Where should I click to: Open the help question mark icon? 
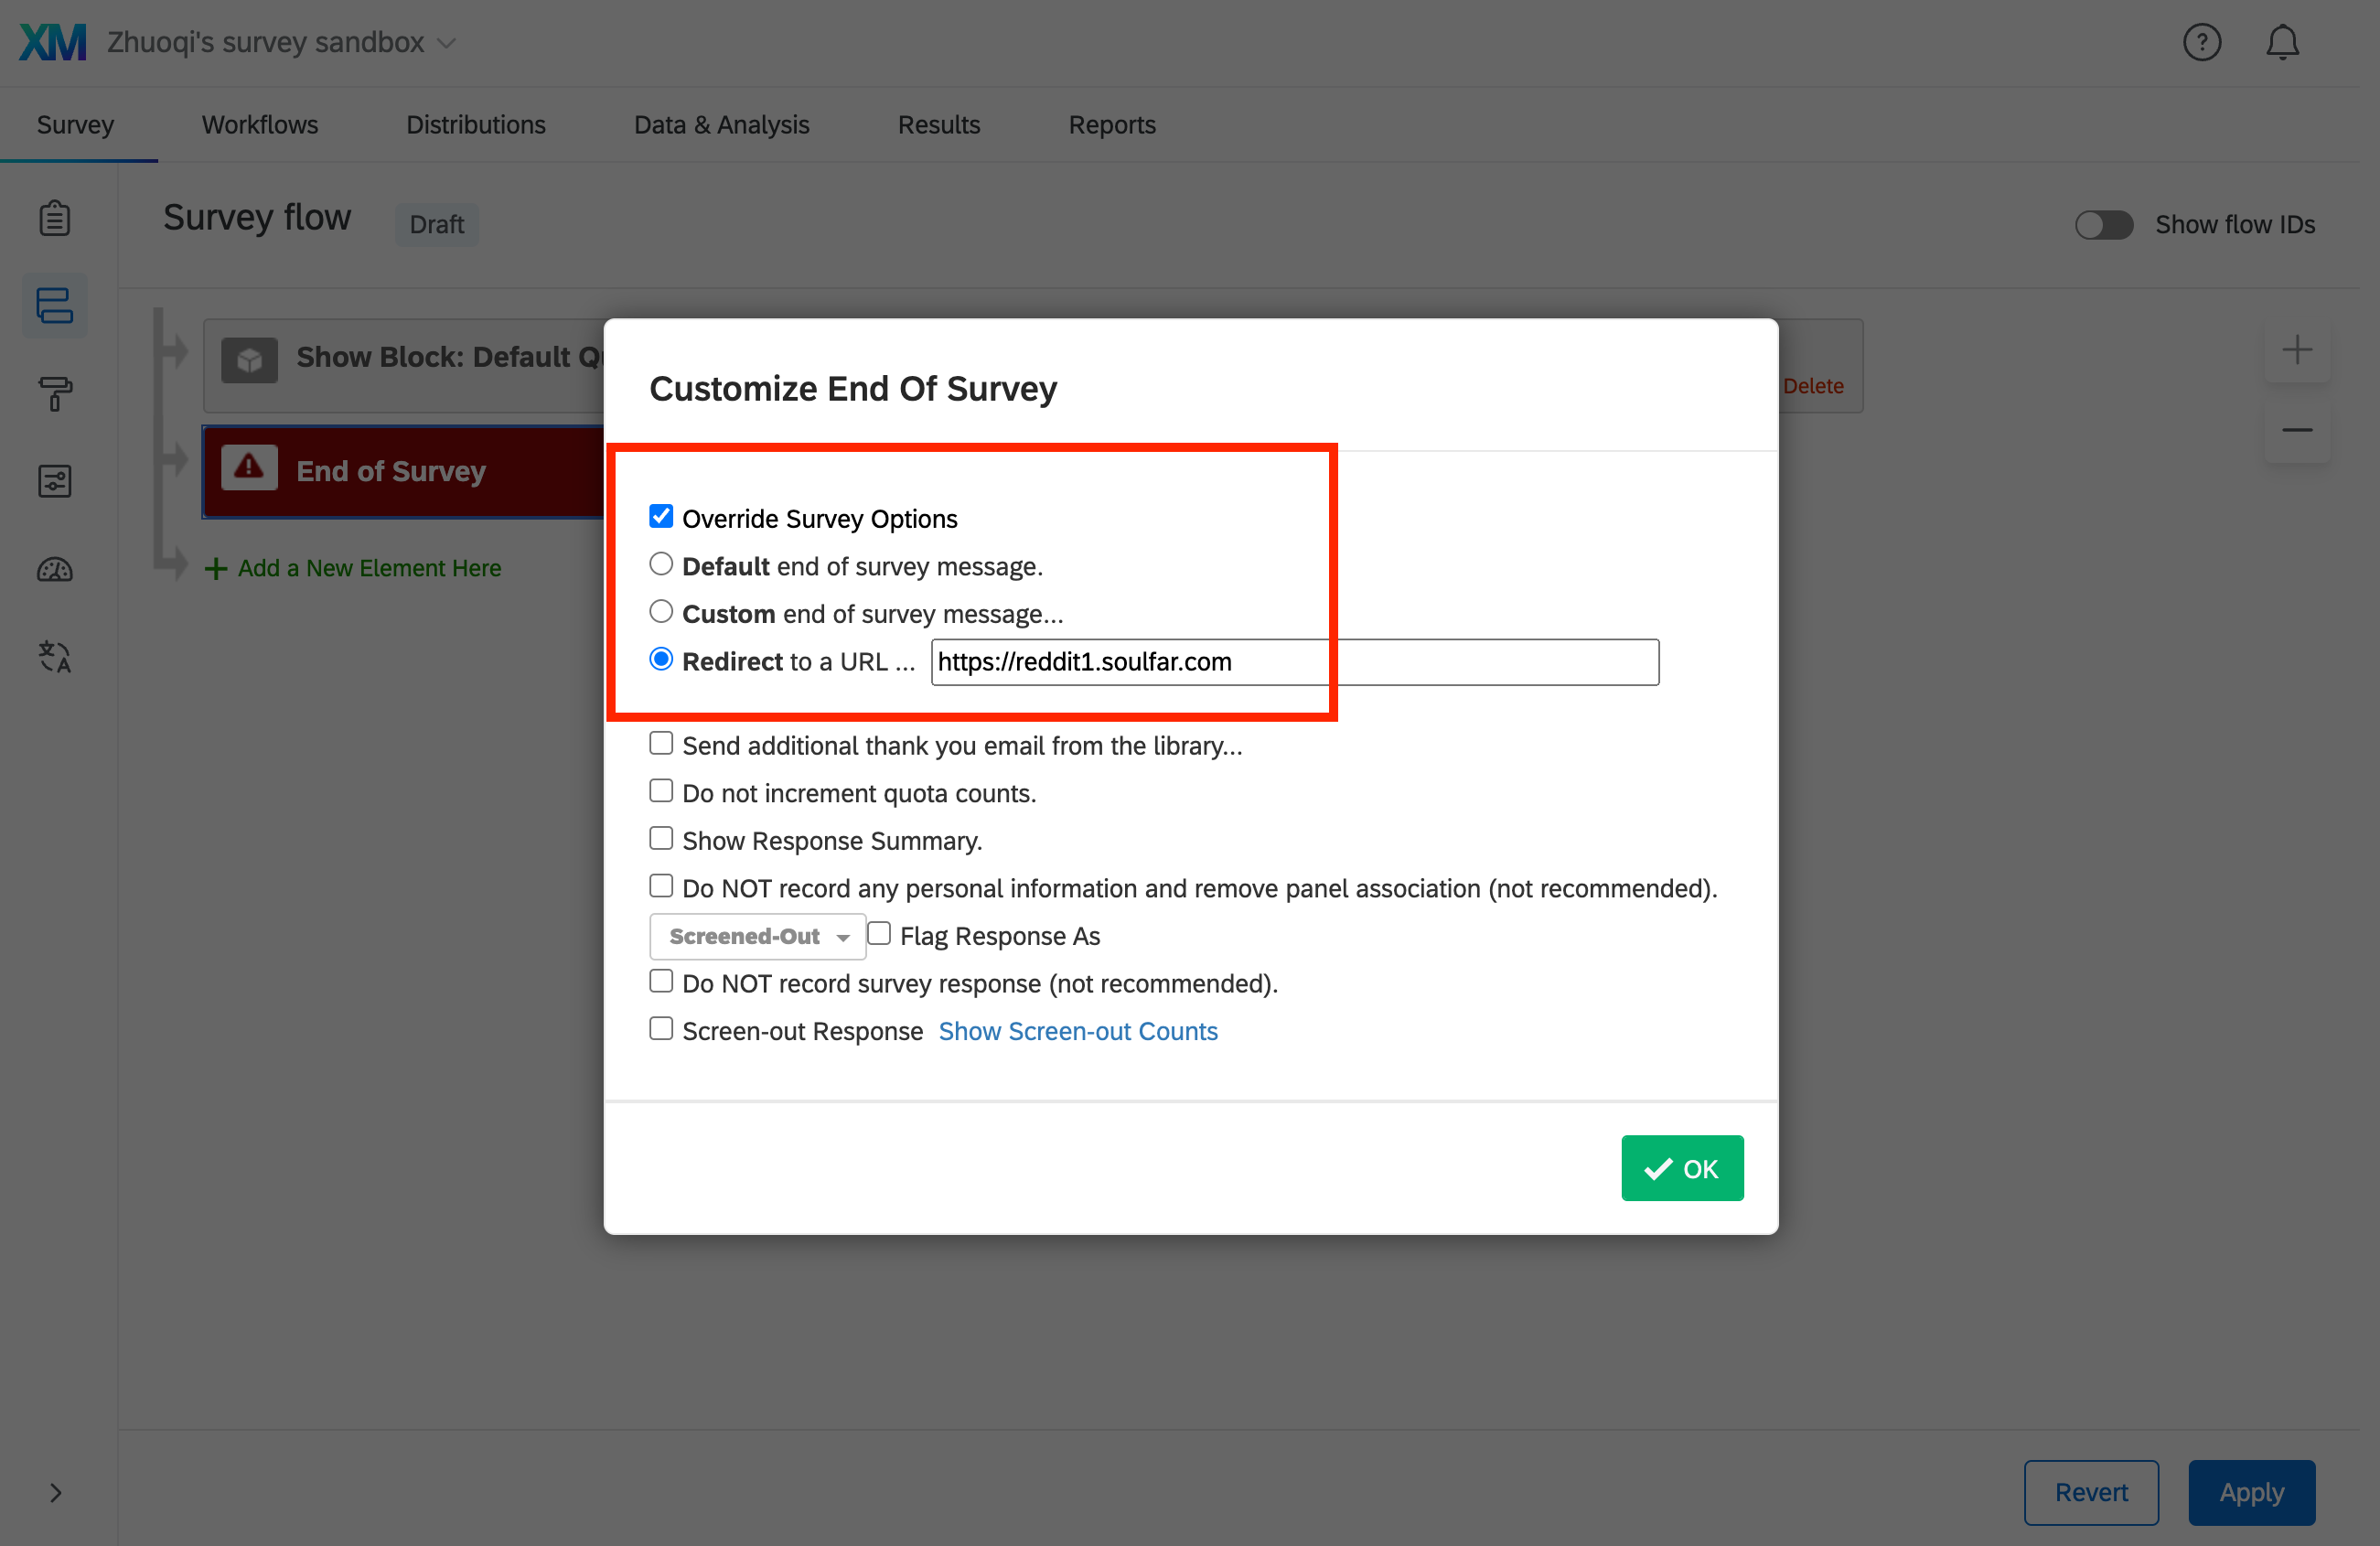click(x=2201, y=42)
